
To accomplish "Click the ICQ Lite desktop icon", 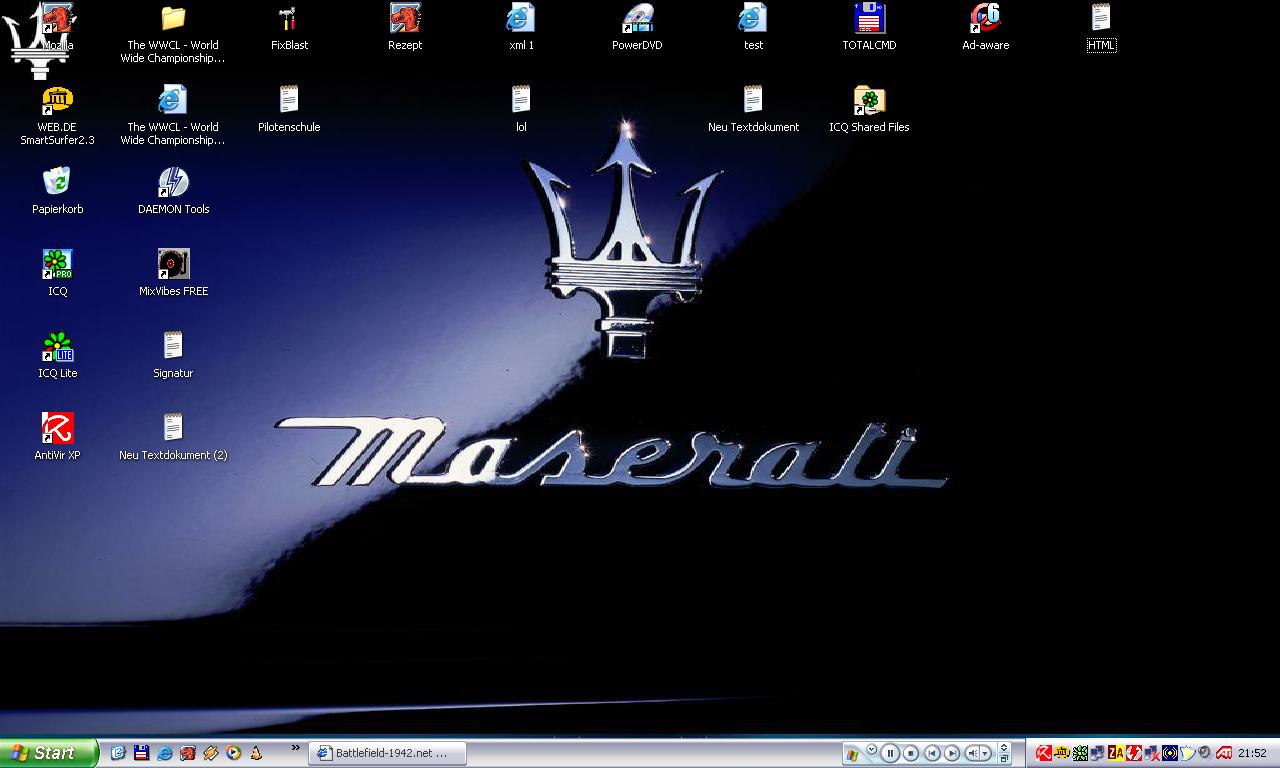I will coord(57,347).
